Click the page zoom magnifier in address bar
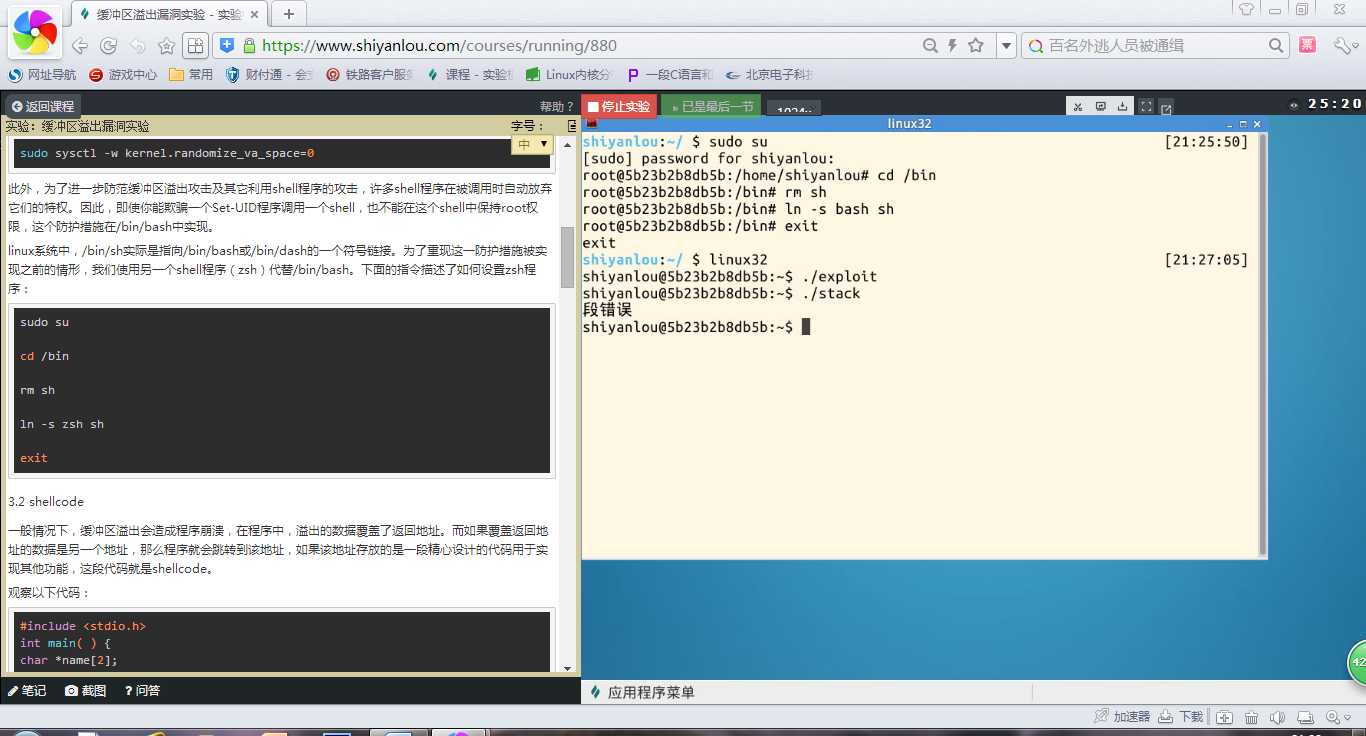 tap(930, 45)
